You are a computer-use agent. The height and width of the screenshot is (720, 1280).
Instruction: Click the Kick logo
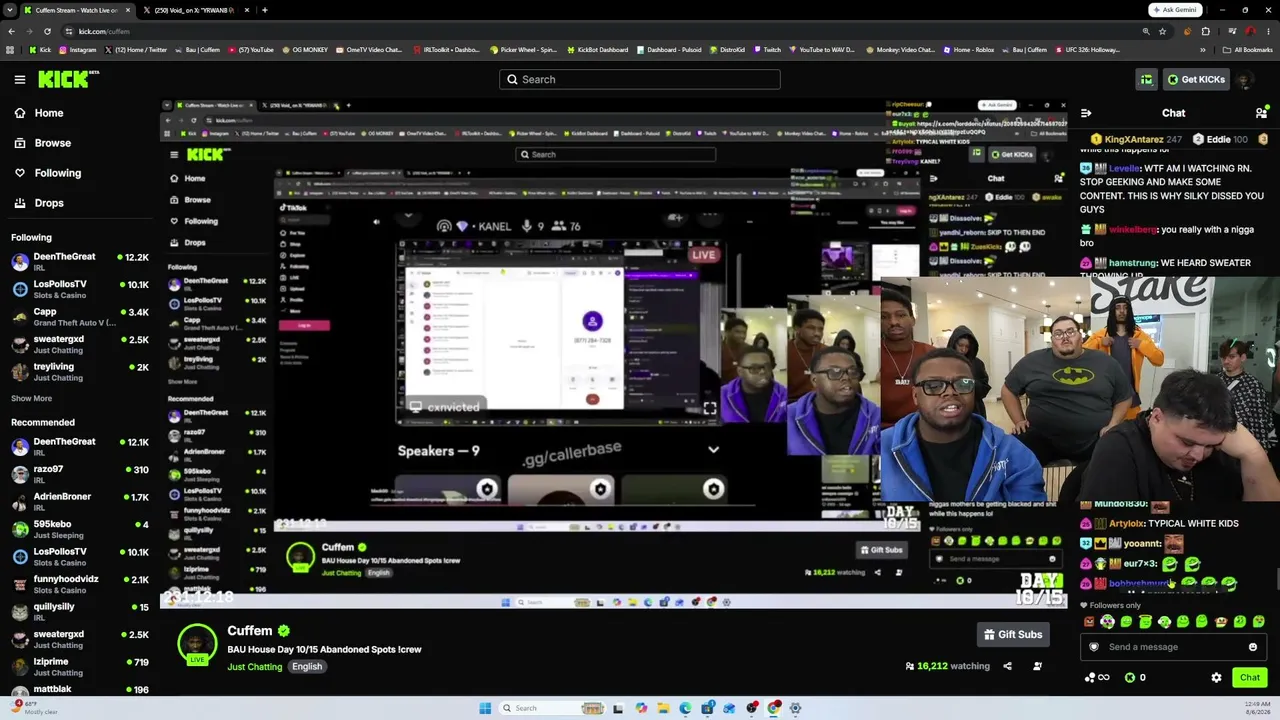[x=68, y=79]
